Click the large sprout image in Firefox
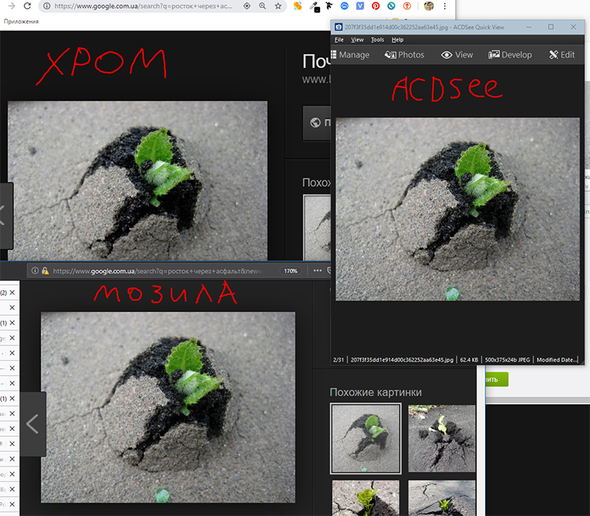This screenshot has height=516, width=590. (168, 407)
